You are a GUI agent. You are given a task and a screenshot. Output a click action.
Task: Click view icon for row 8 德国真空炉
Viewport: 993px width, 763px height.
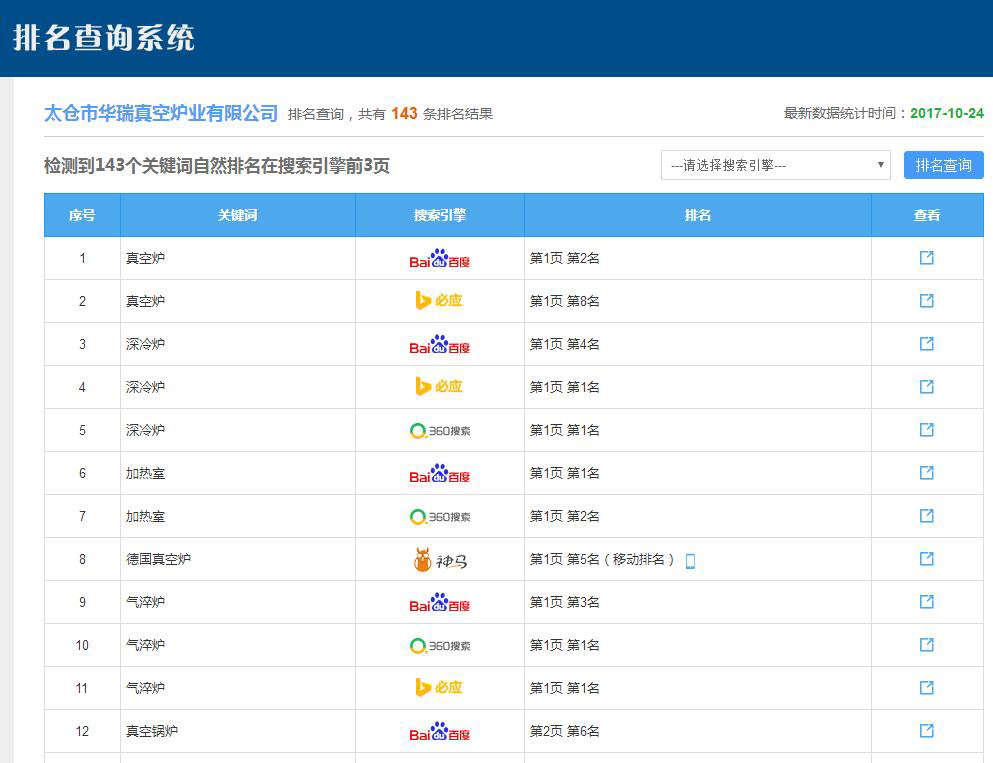coord(926,559)
